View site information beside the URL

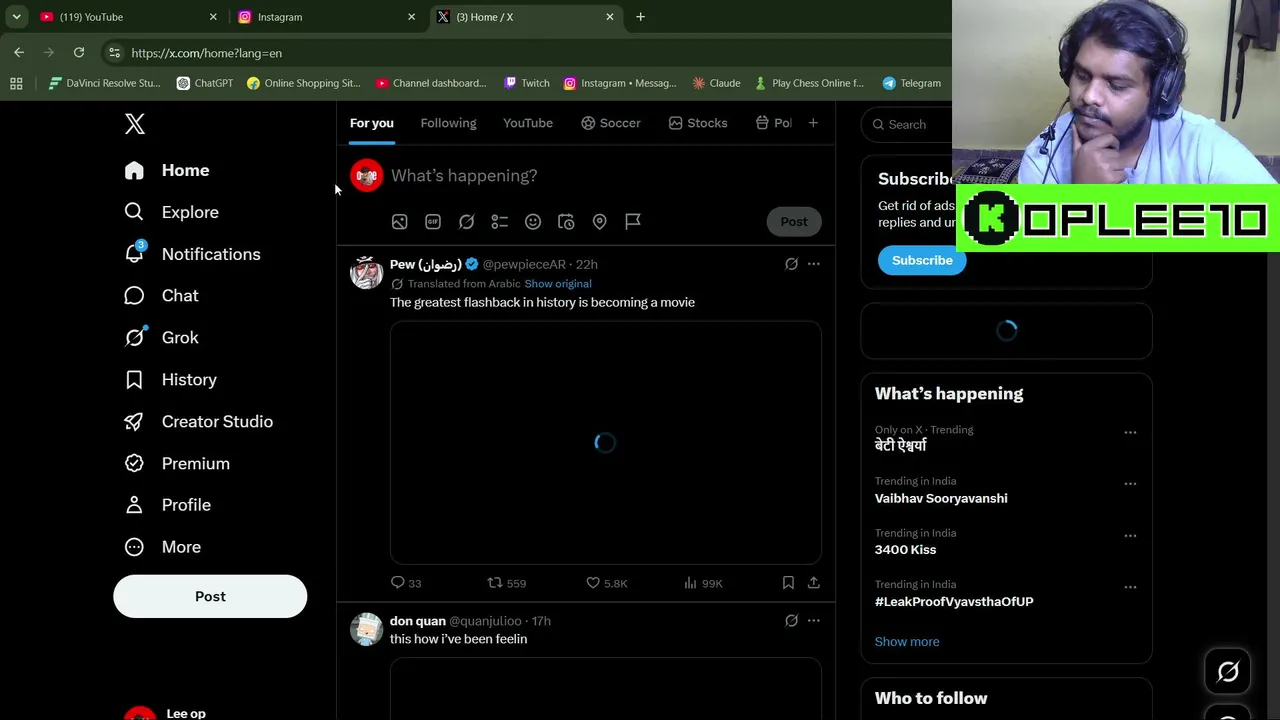click(114, 53)
